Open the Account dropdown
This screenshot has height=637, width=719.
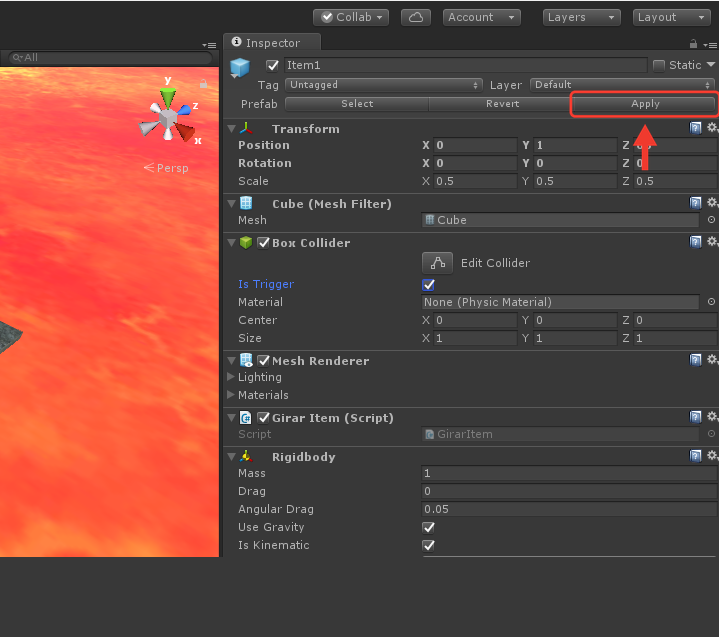(481, 17)
